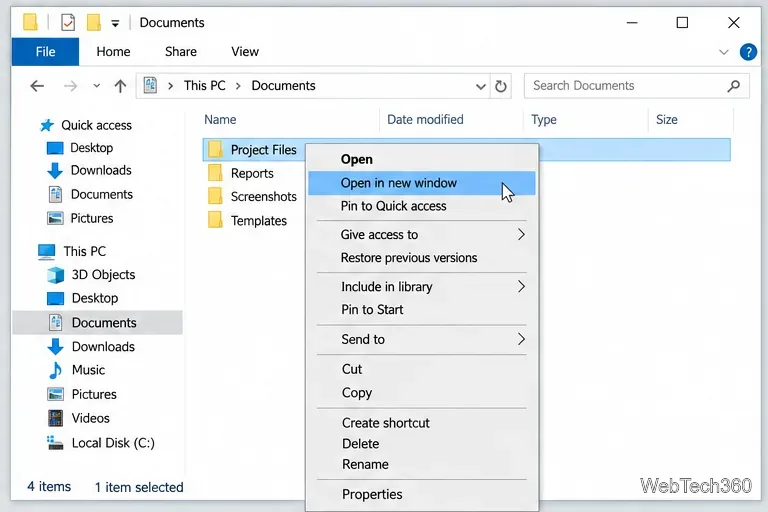
Task: Choose Cut in the context menu
Action: coord(422,369)
